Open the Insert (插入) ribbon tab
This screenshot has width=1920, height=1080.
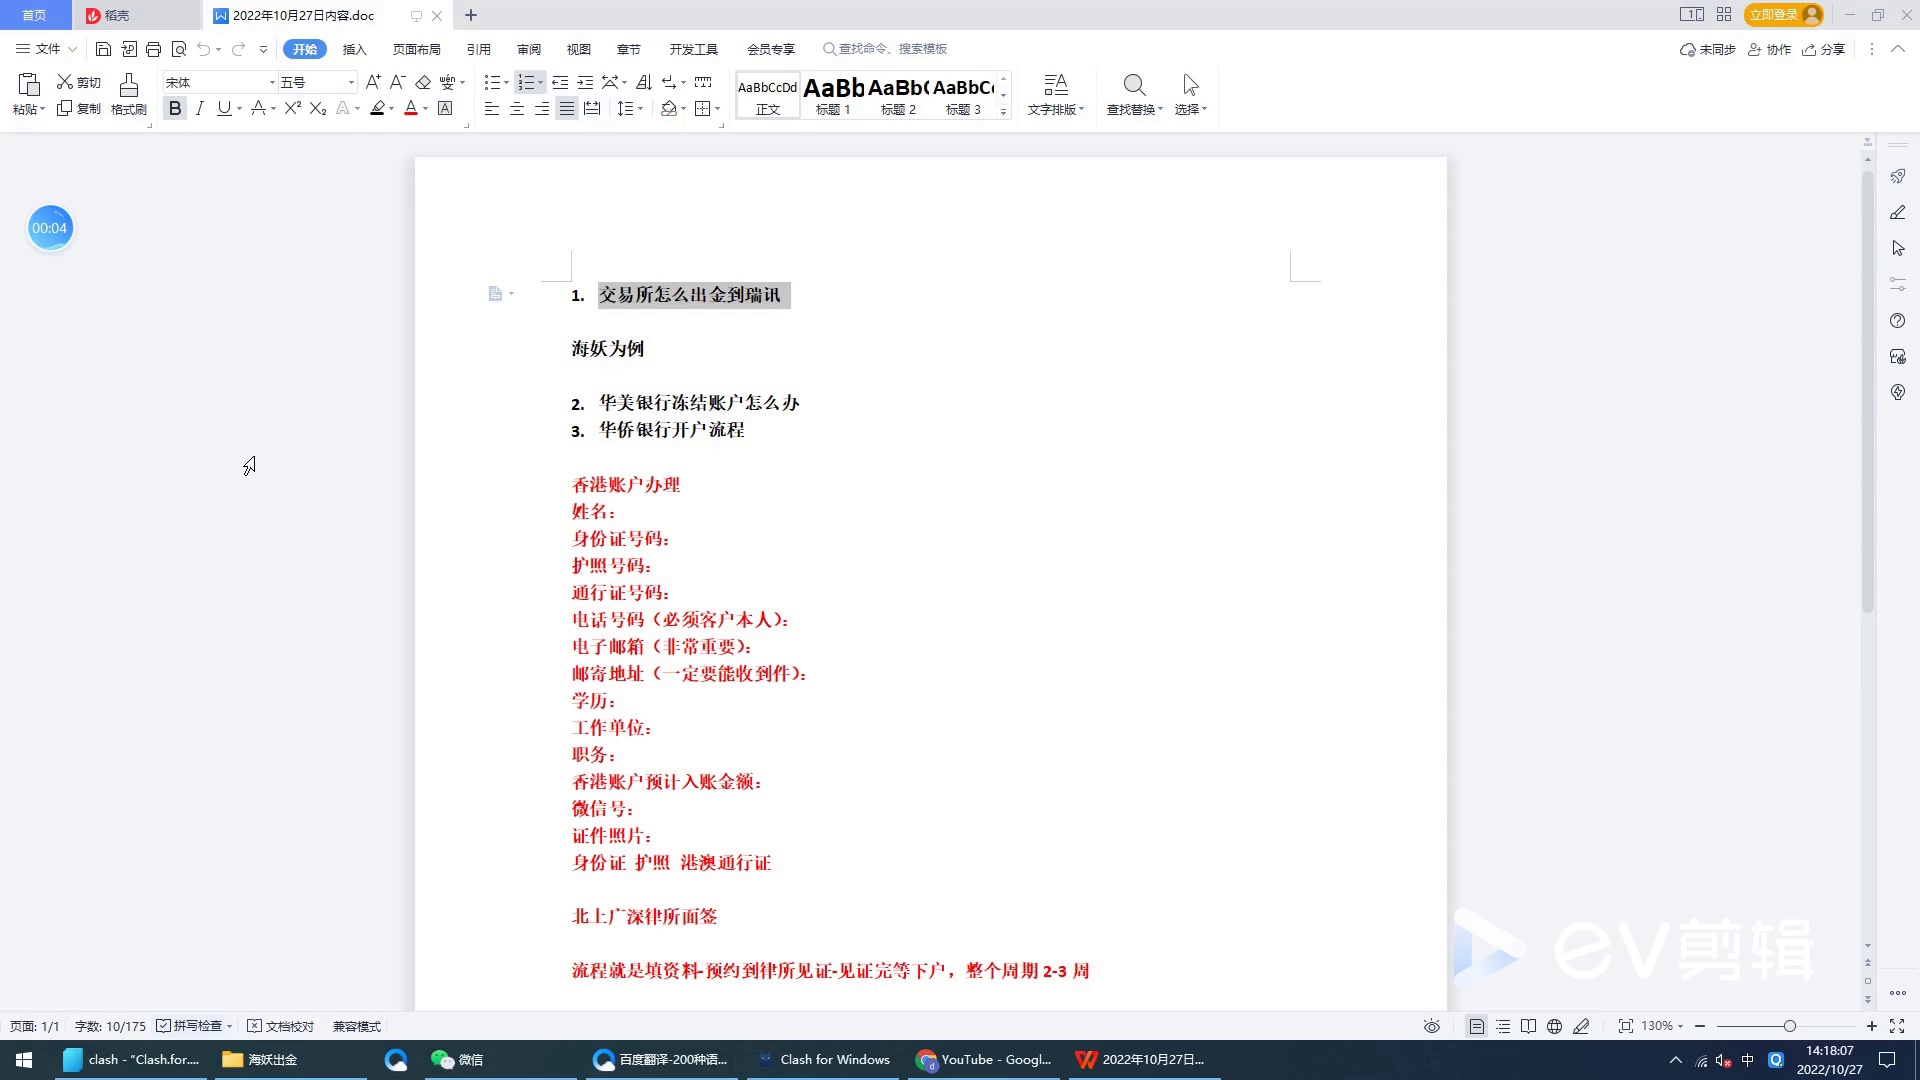tap(354, 49)
